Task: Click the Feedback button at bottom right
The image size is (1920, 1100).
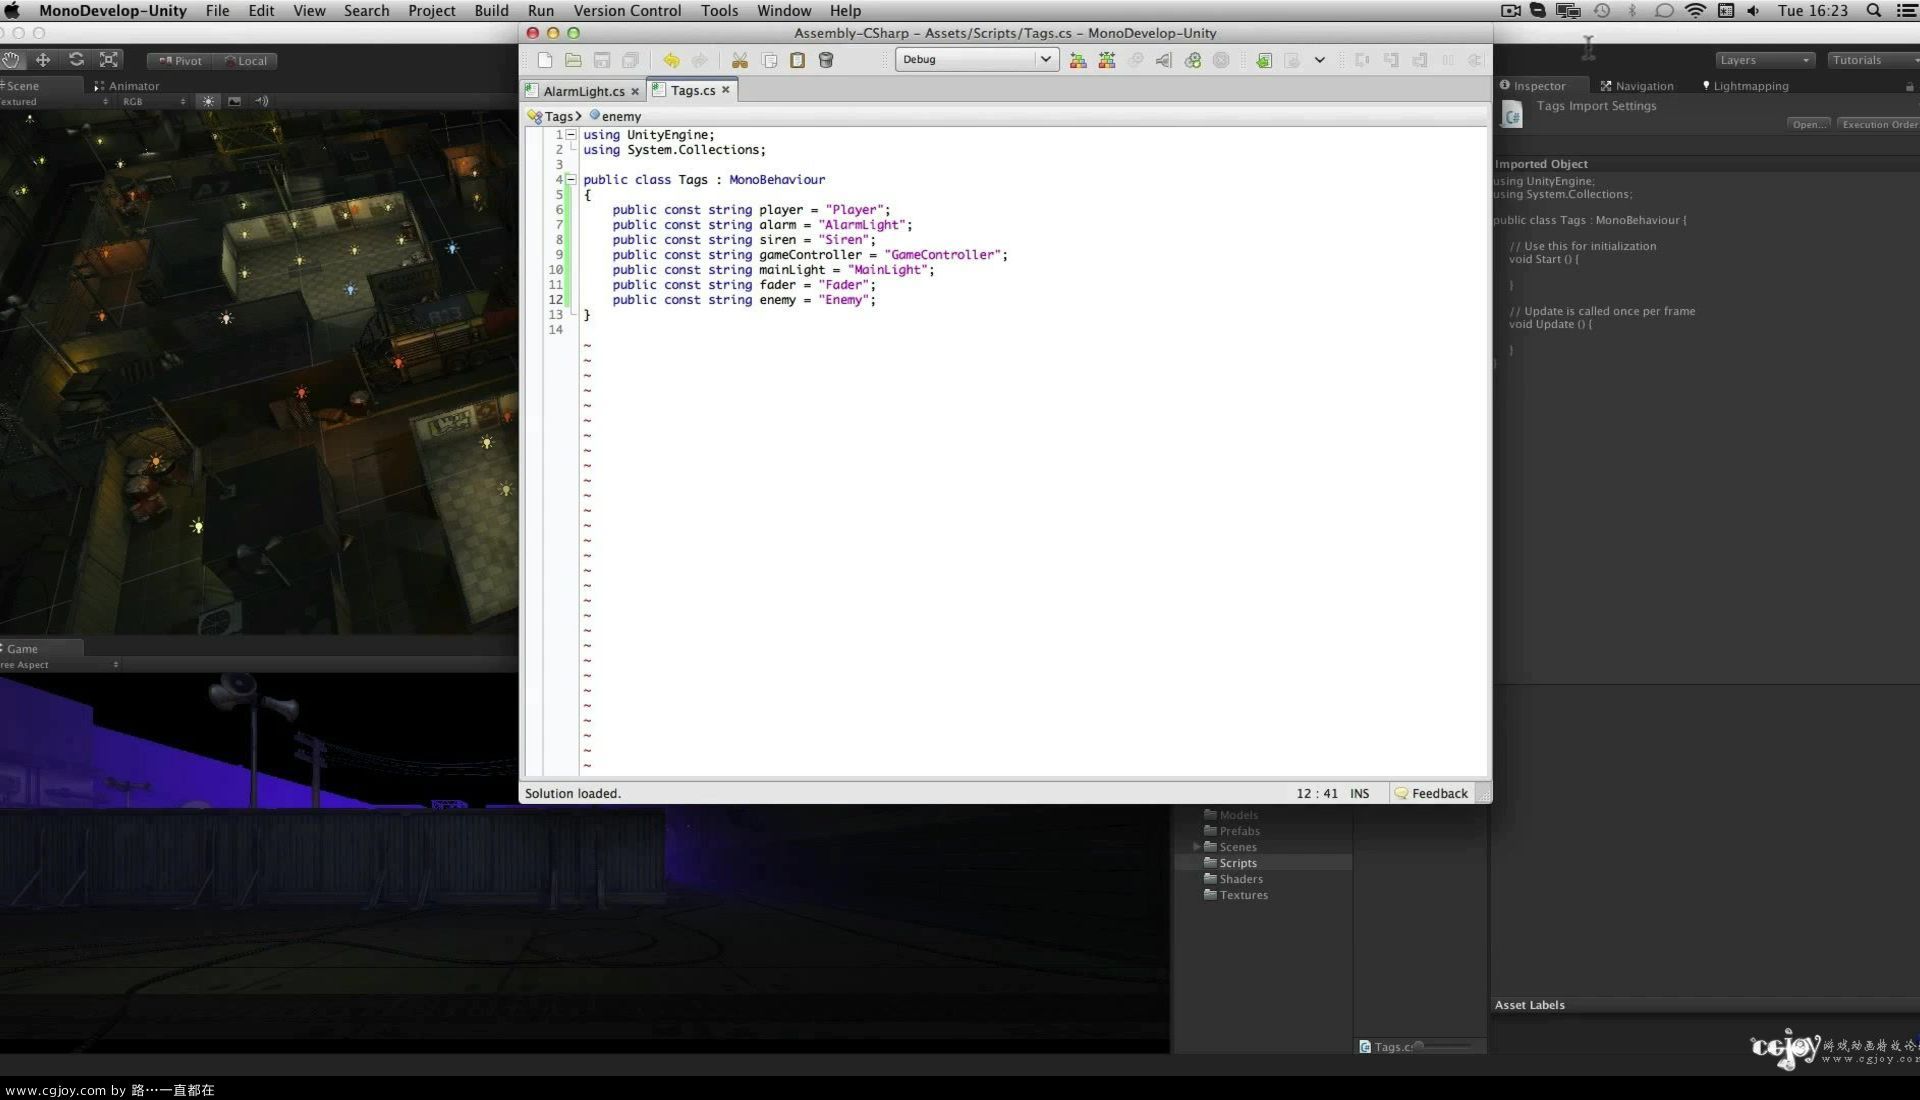Action: pos(1431,793)
